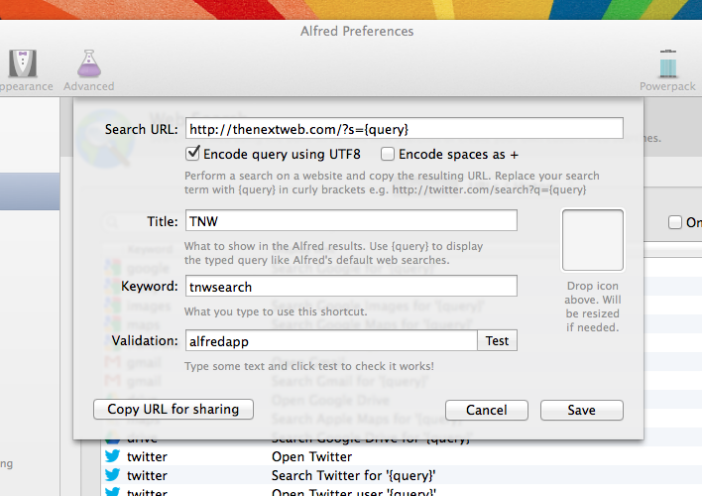Click the Cancel button

point(487,410)
